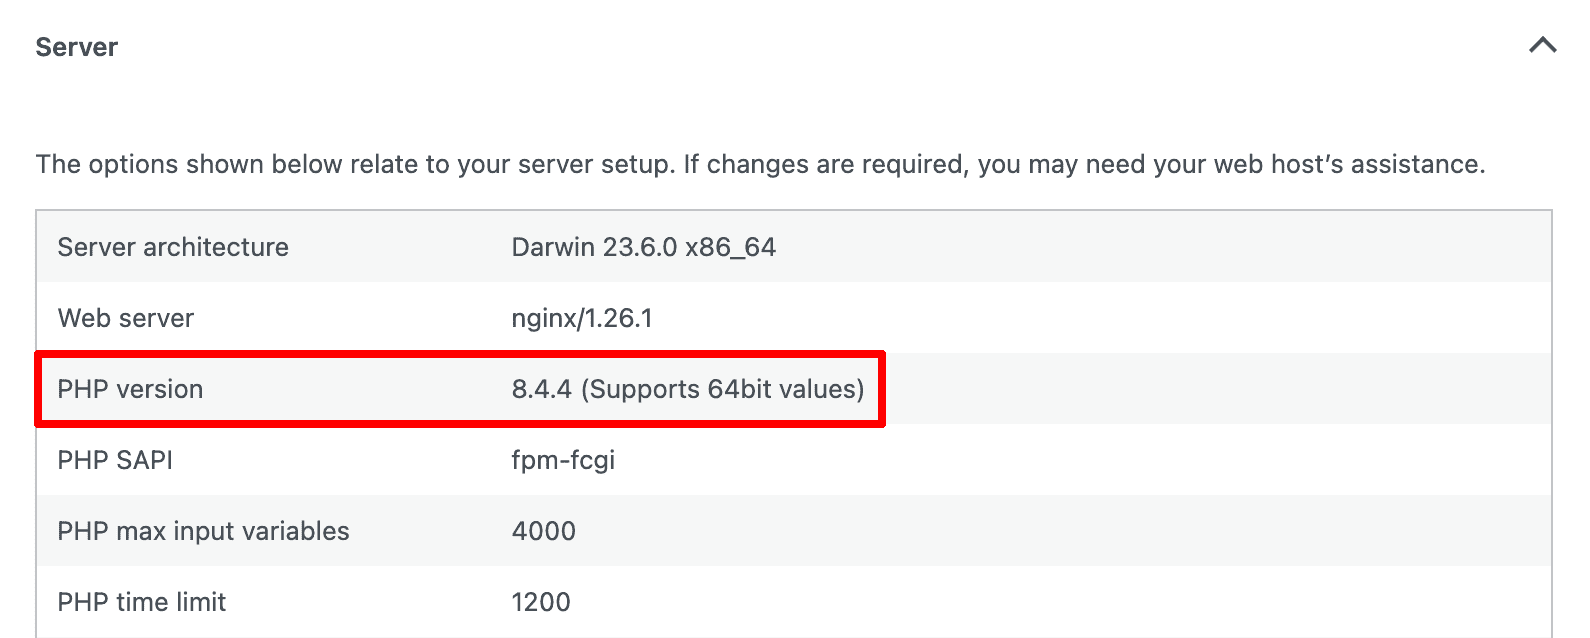Select the Server architecture label
The height and width of the screenshot is (638, 1590).
coord(173,247)
